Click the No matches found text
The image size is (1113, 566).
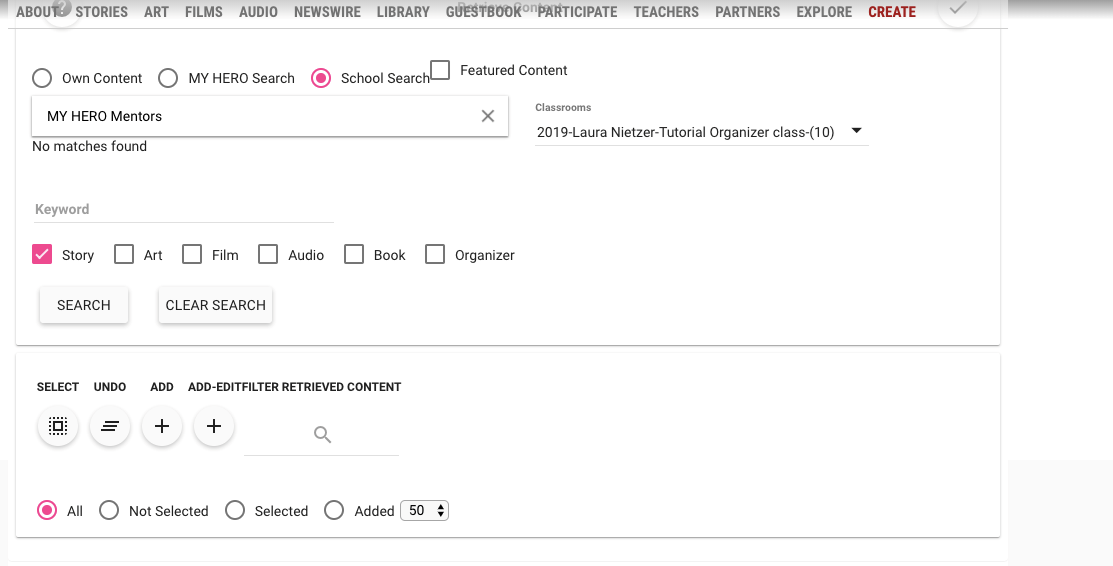[x=89, y=146]
